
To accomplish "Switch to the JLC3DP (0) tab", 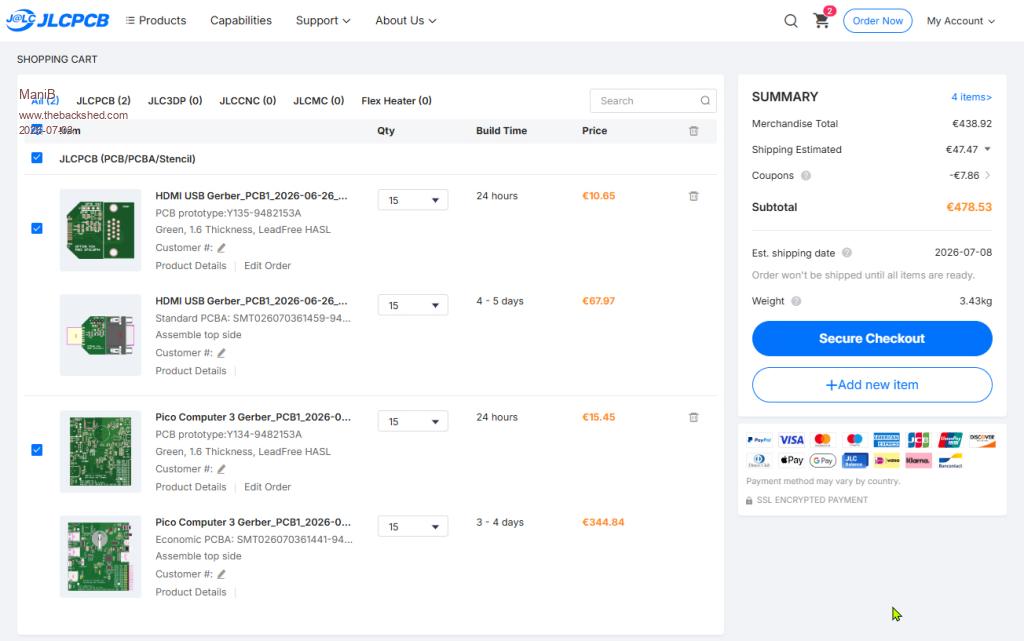I will [x=175, y=101].
